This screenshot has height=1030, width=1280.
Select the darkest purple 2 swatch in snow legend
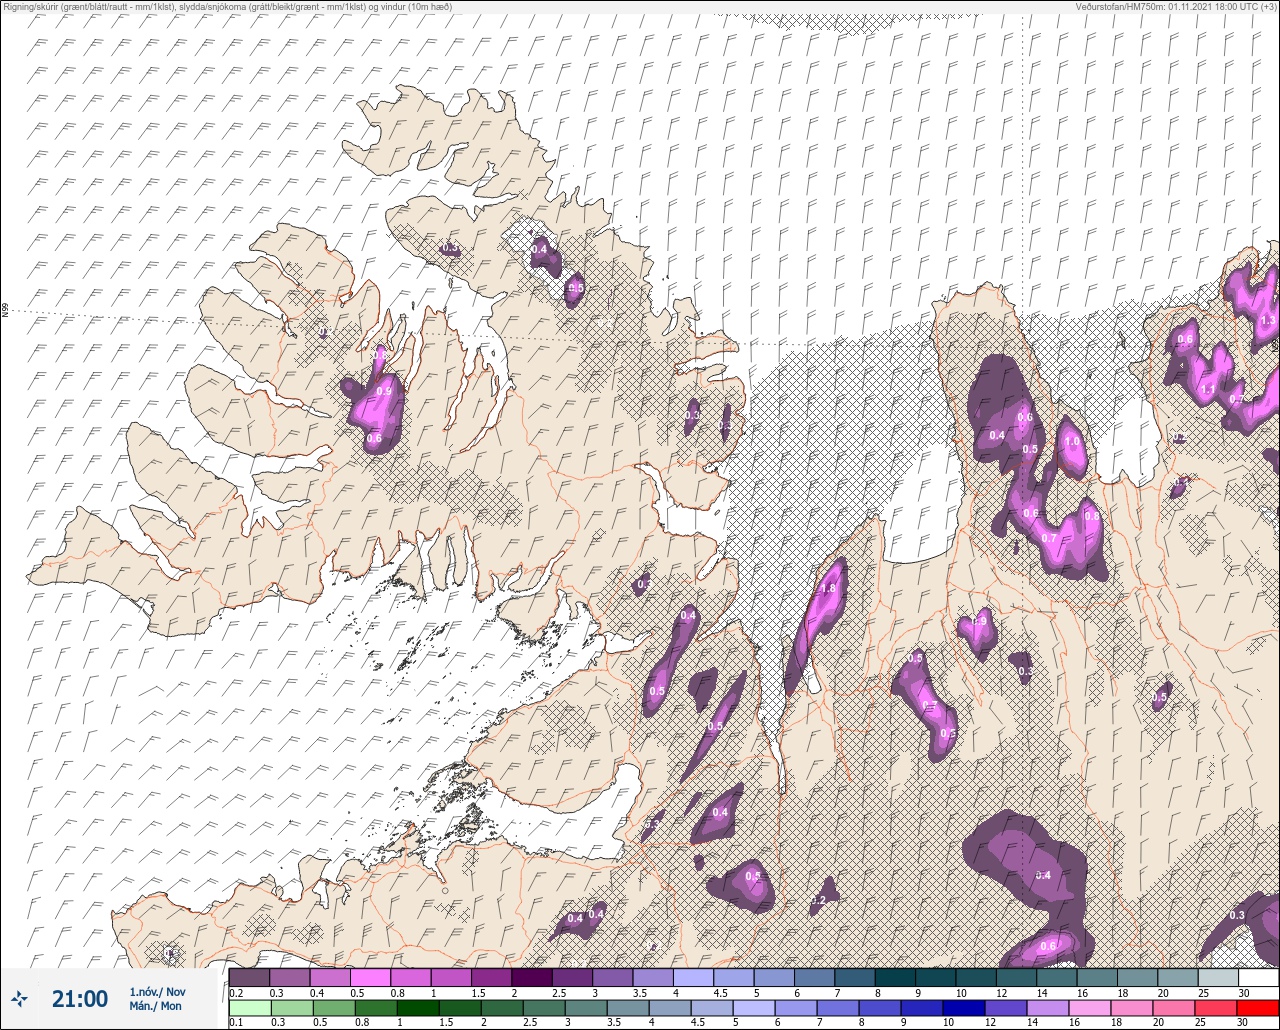[x=531, y=977]
